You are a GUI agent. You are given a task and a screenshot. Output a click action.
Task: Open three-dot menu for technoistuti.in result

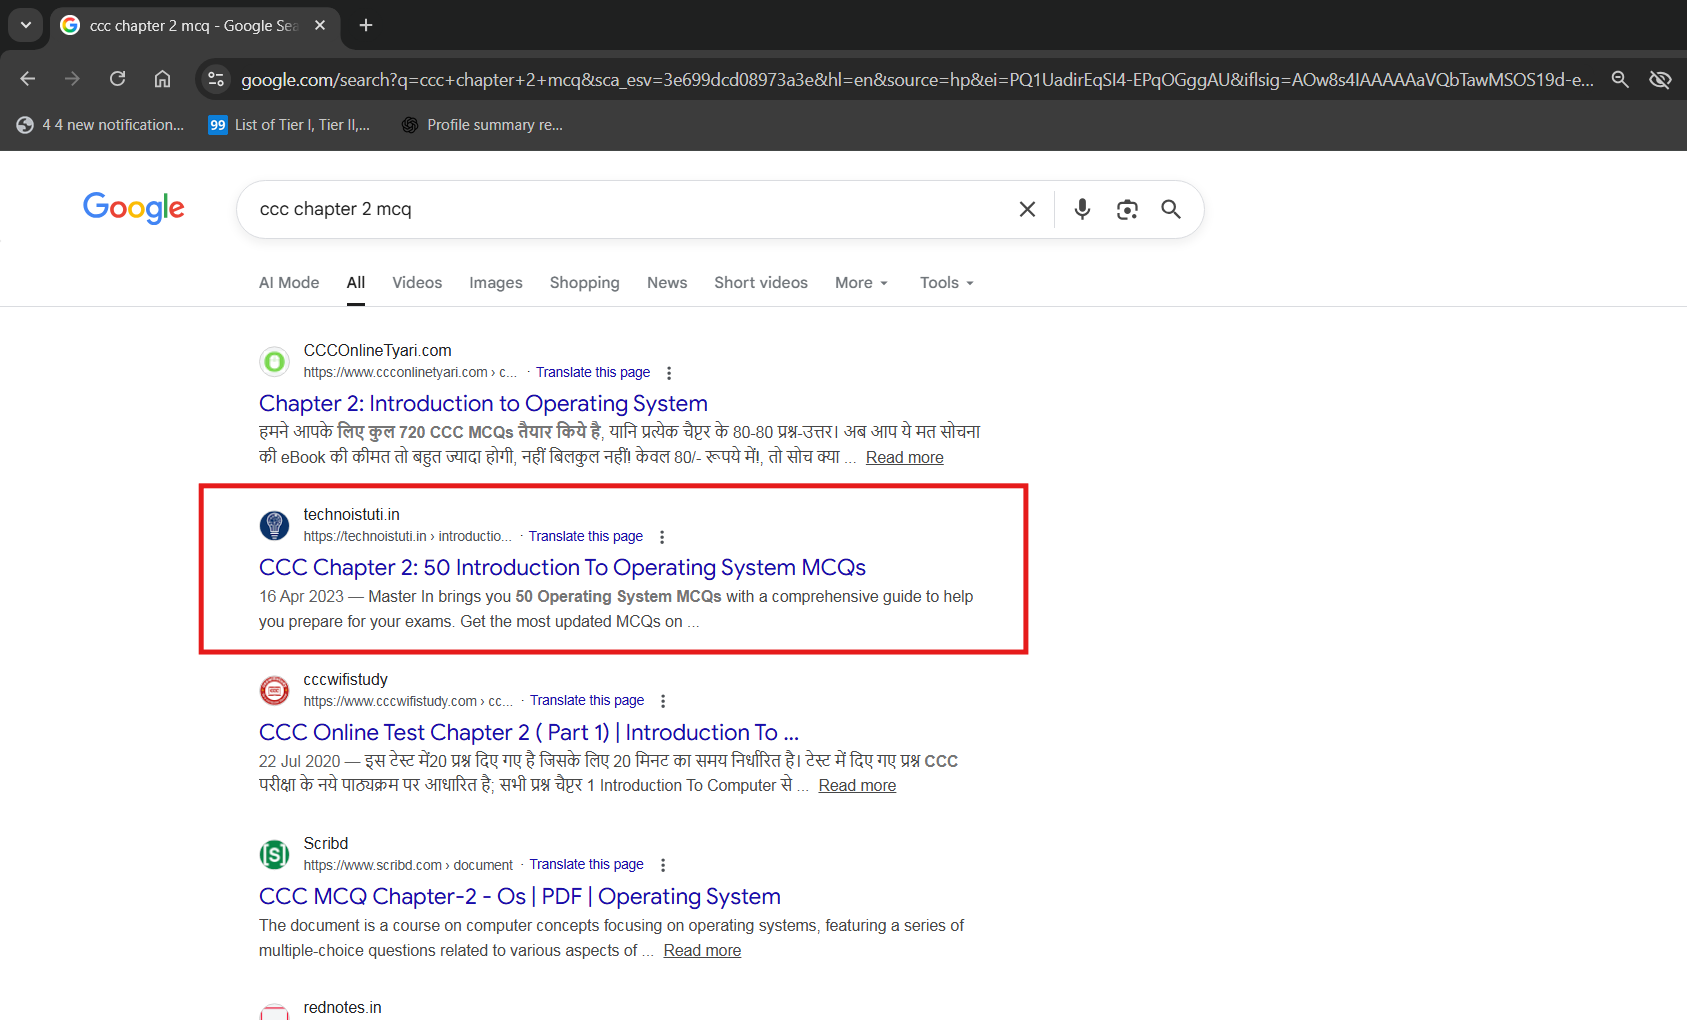pyautogui.click(x=662, y=537)
